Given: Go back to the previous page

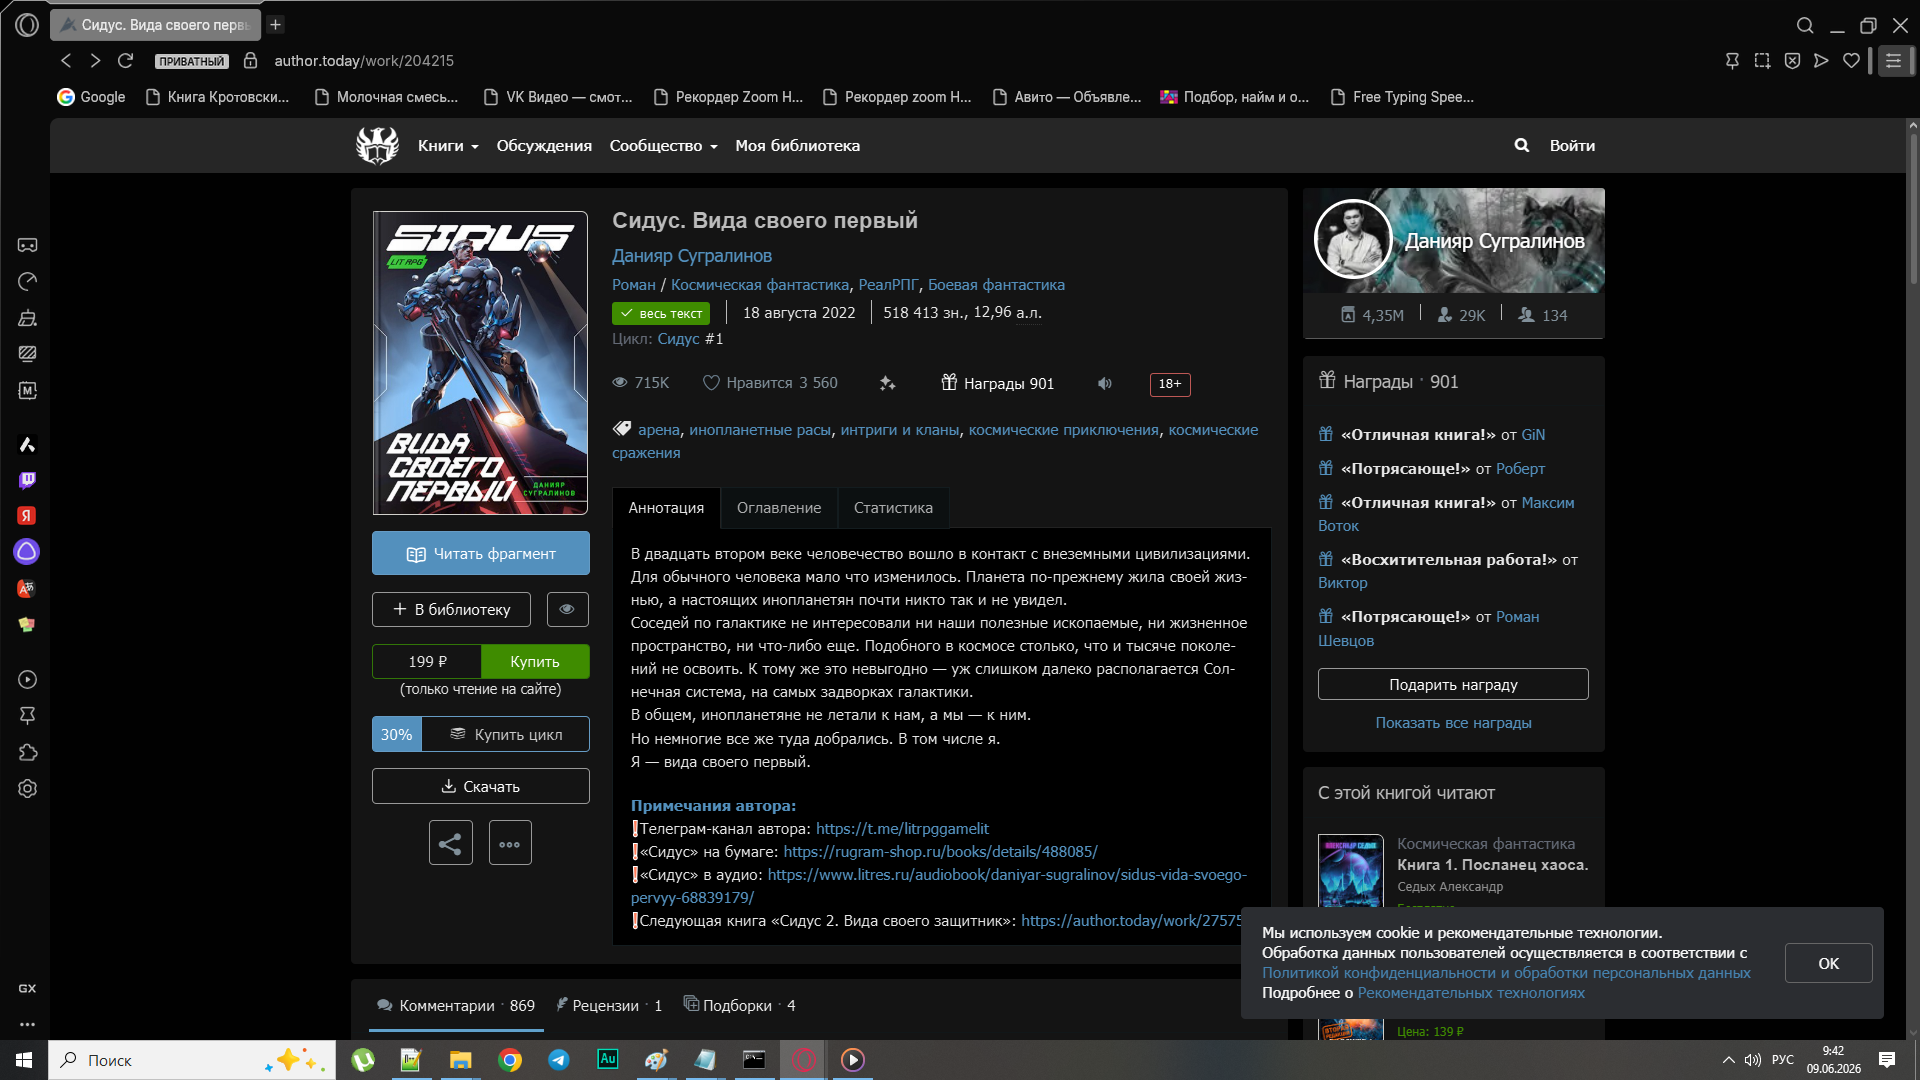Looking at the screenshot, I should pos(66,60).
